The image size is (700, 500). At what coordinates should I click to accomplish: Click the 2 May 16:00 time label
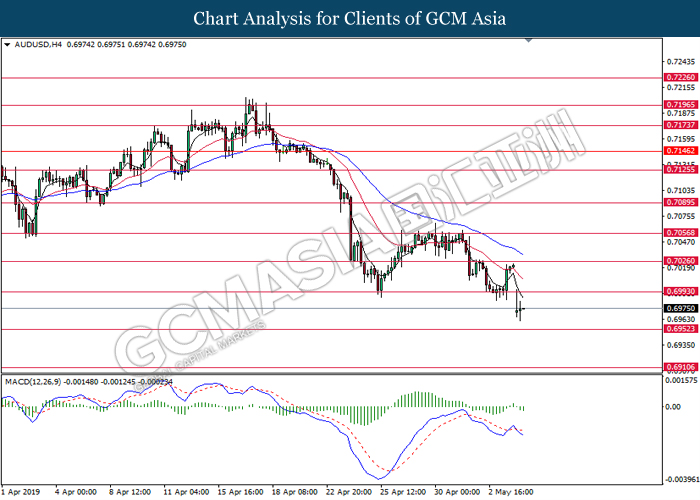click(511, 492)
